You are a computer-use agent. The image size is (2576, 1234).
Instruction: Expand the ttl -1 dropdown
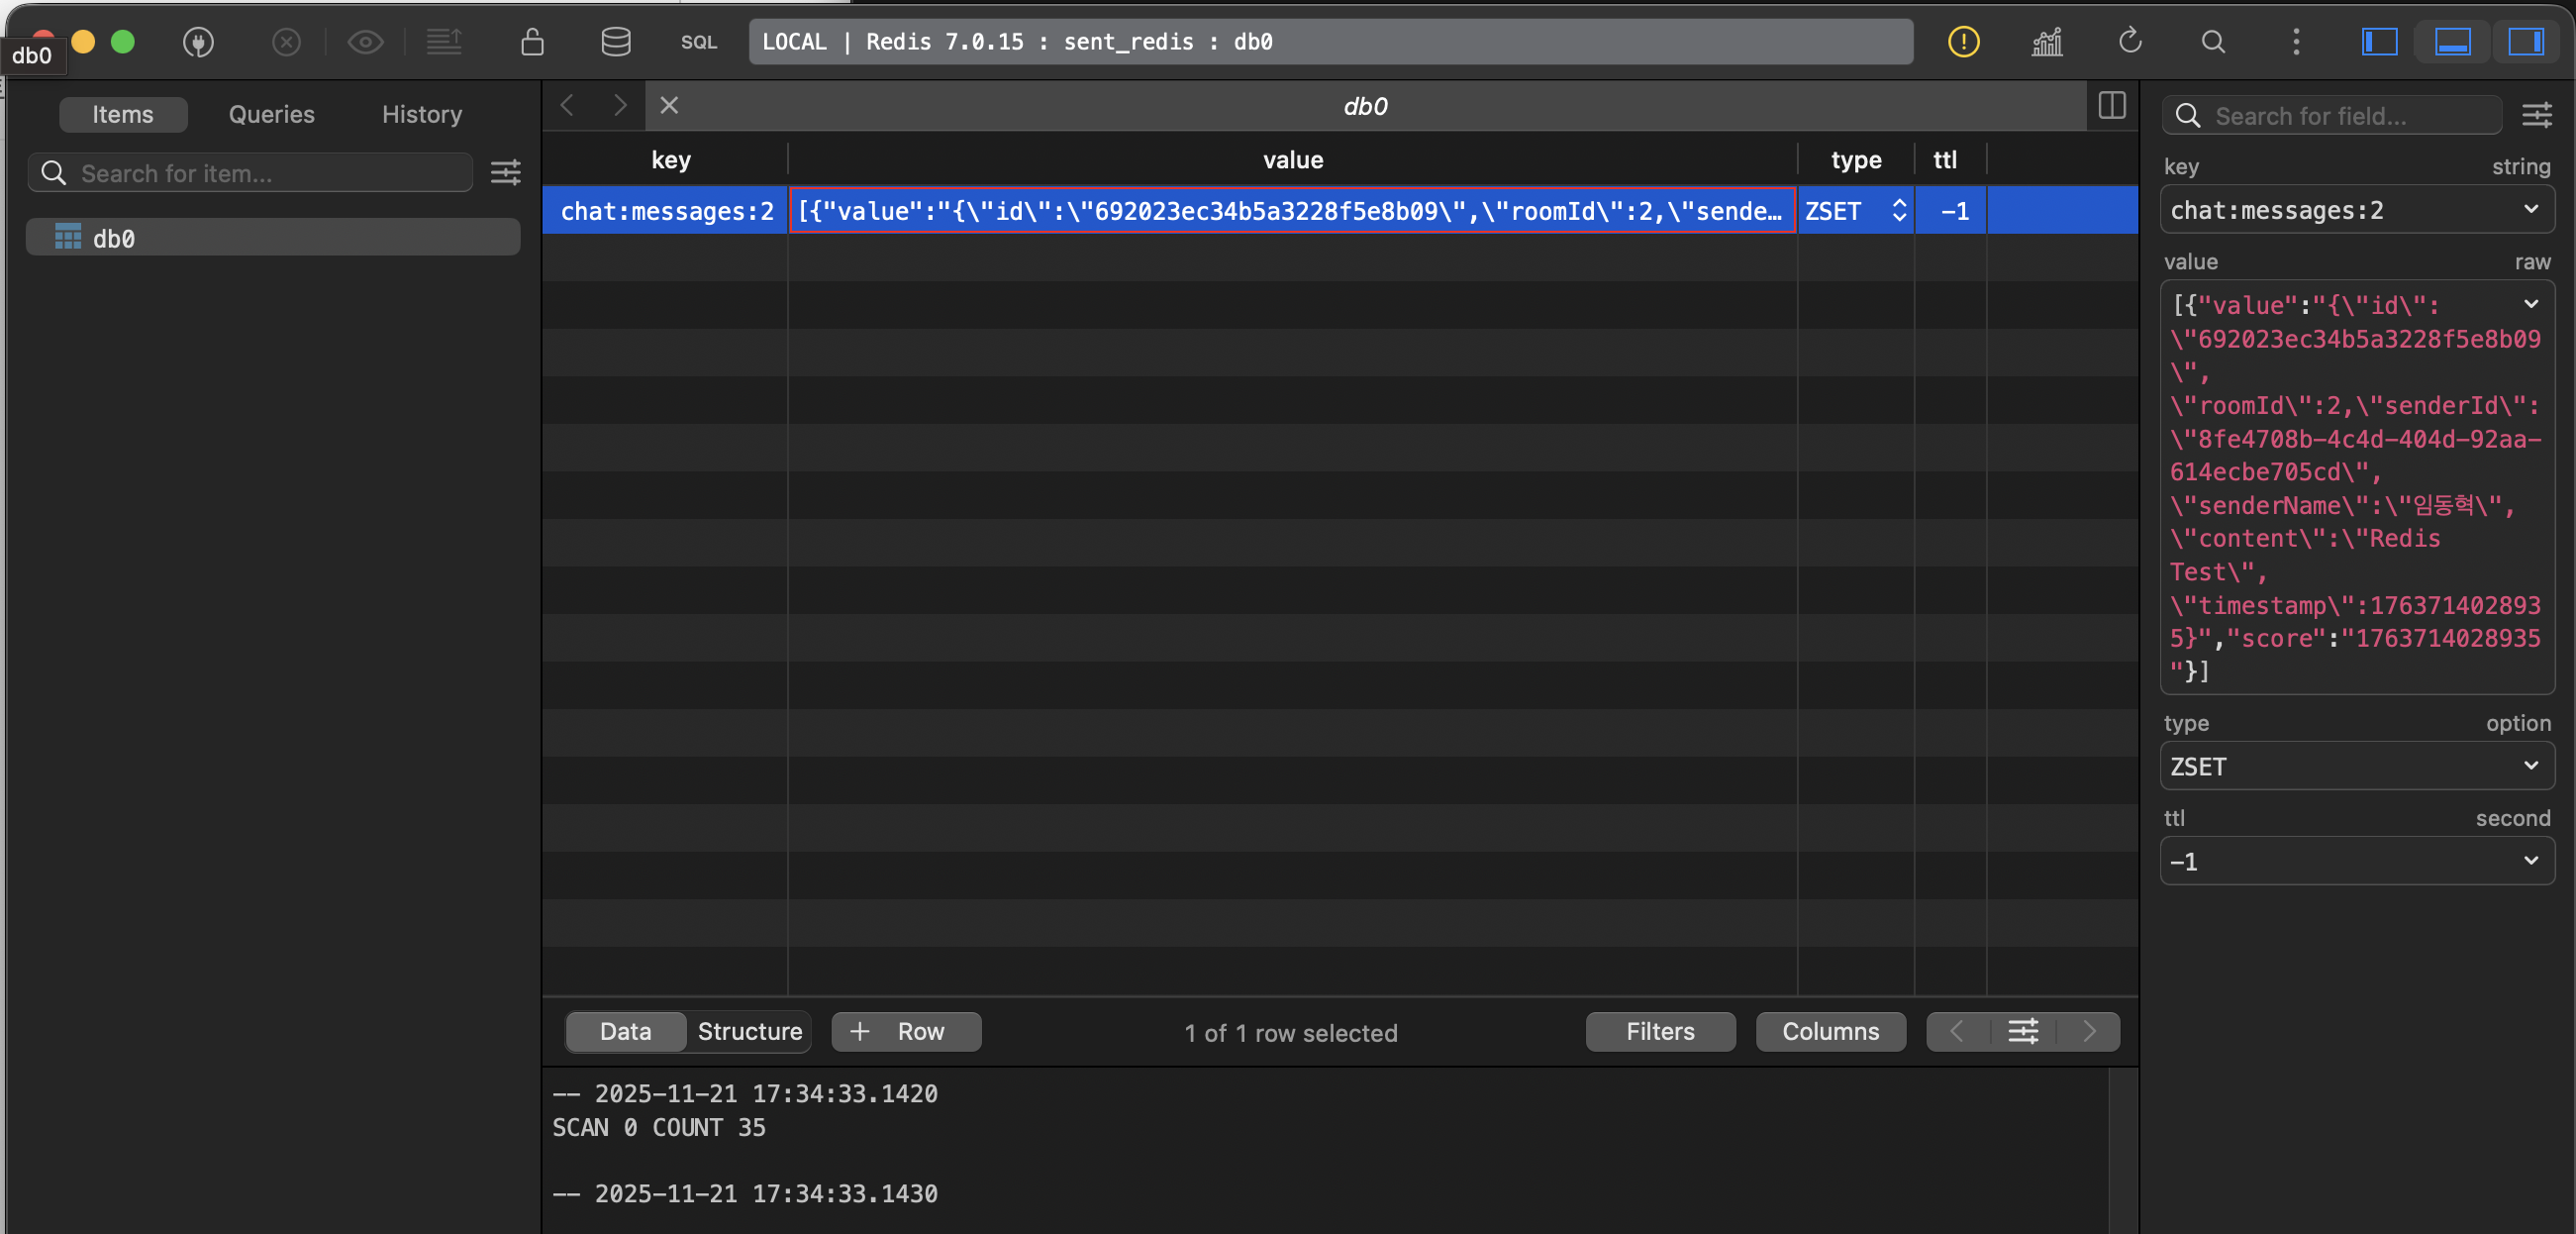click(2530, 861)
